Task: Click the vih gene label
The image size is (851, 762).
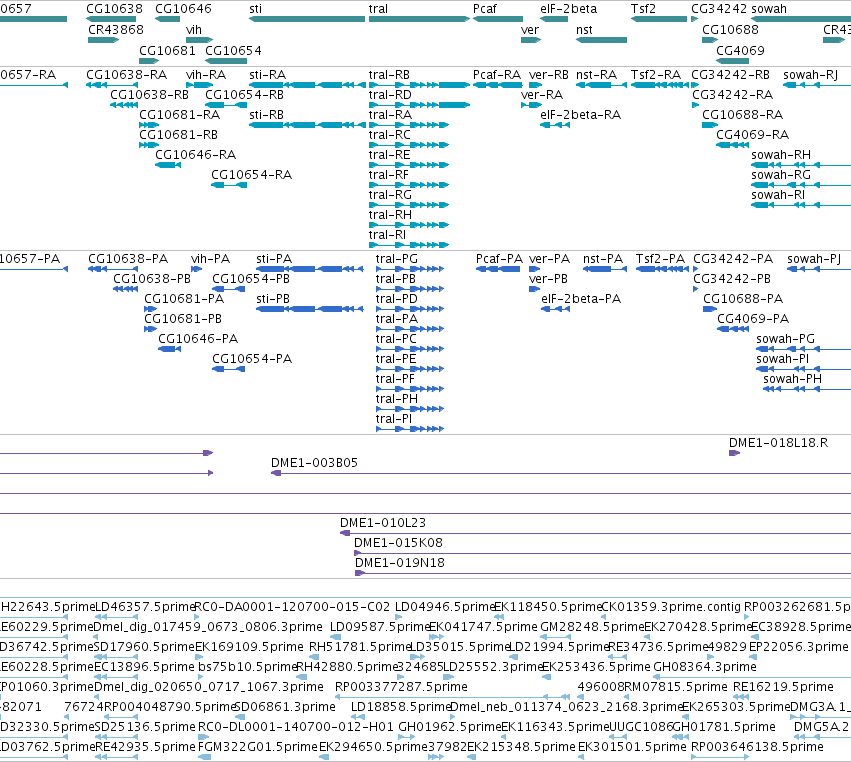Action: [x=194, y=30]
